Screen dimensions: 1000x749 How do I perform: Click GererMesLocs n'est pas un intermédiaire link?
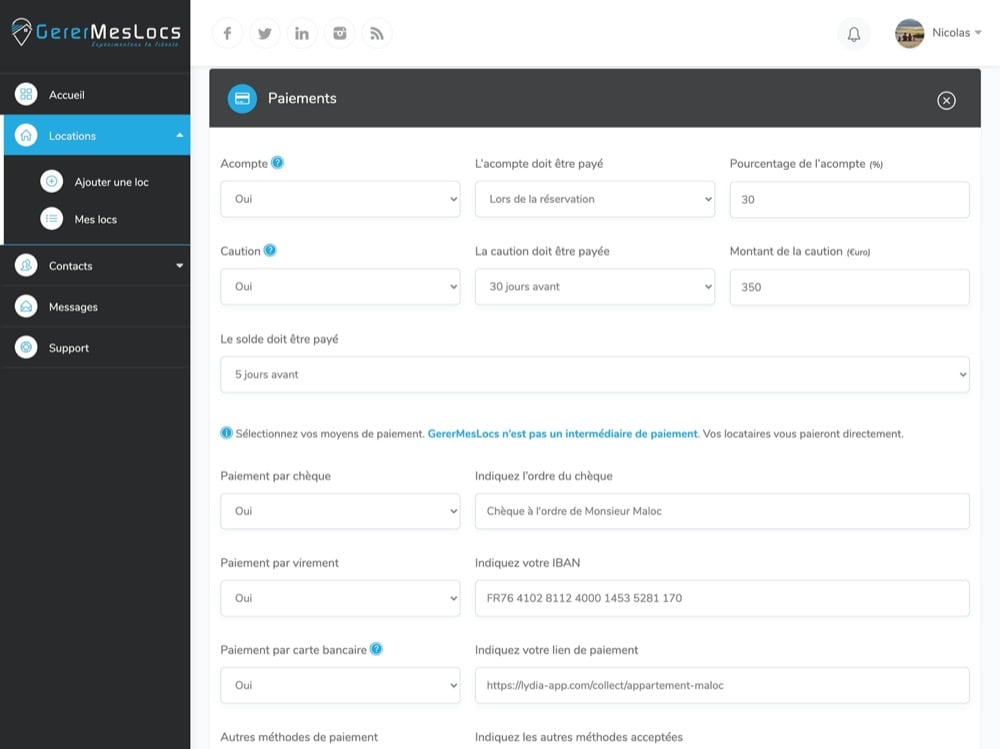pos(563,434)
